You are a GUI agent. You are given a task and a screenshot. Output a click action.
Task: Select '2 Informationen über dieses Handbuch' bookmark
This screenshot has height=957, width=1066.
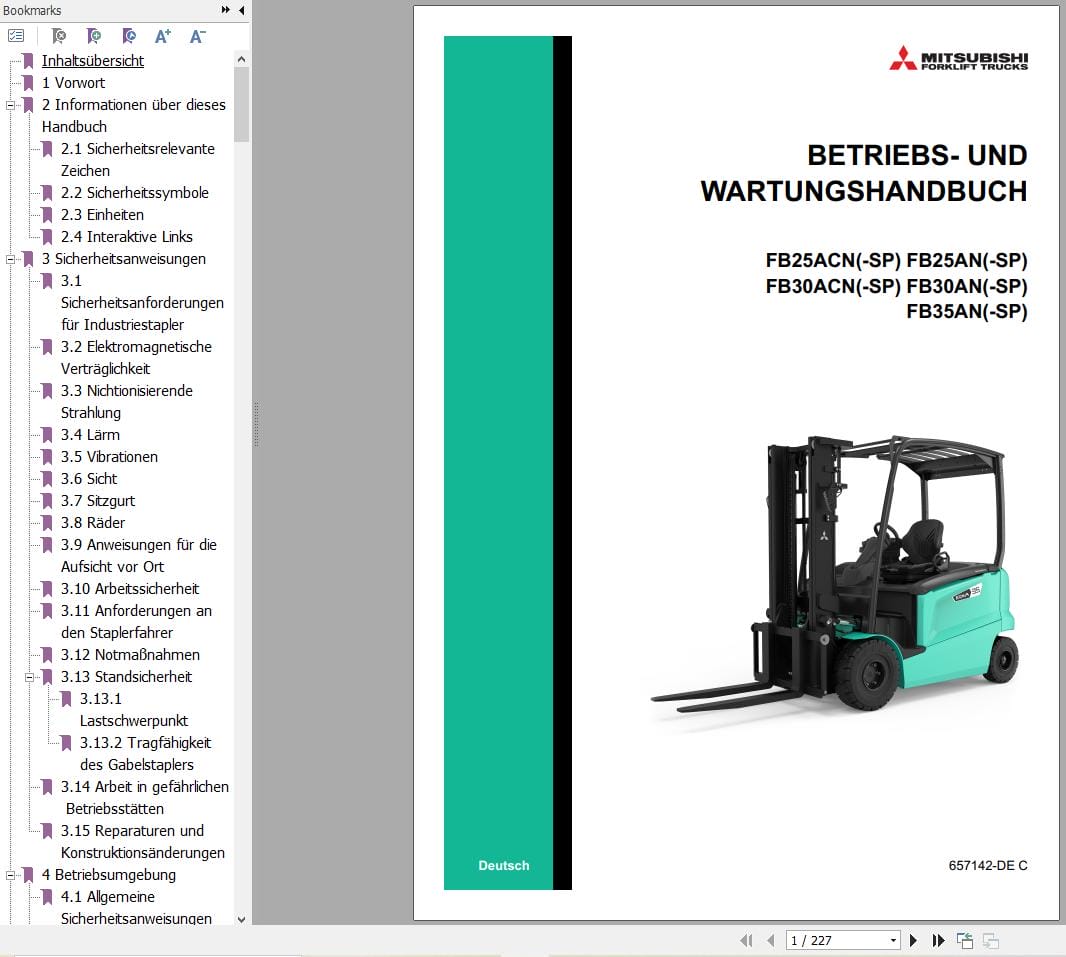[x=133, y=116]
